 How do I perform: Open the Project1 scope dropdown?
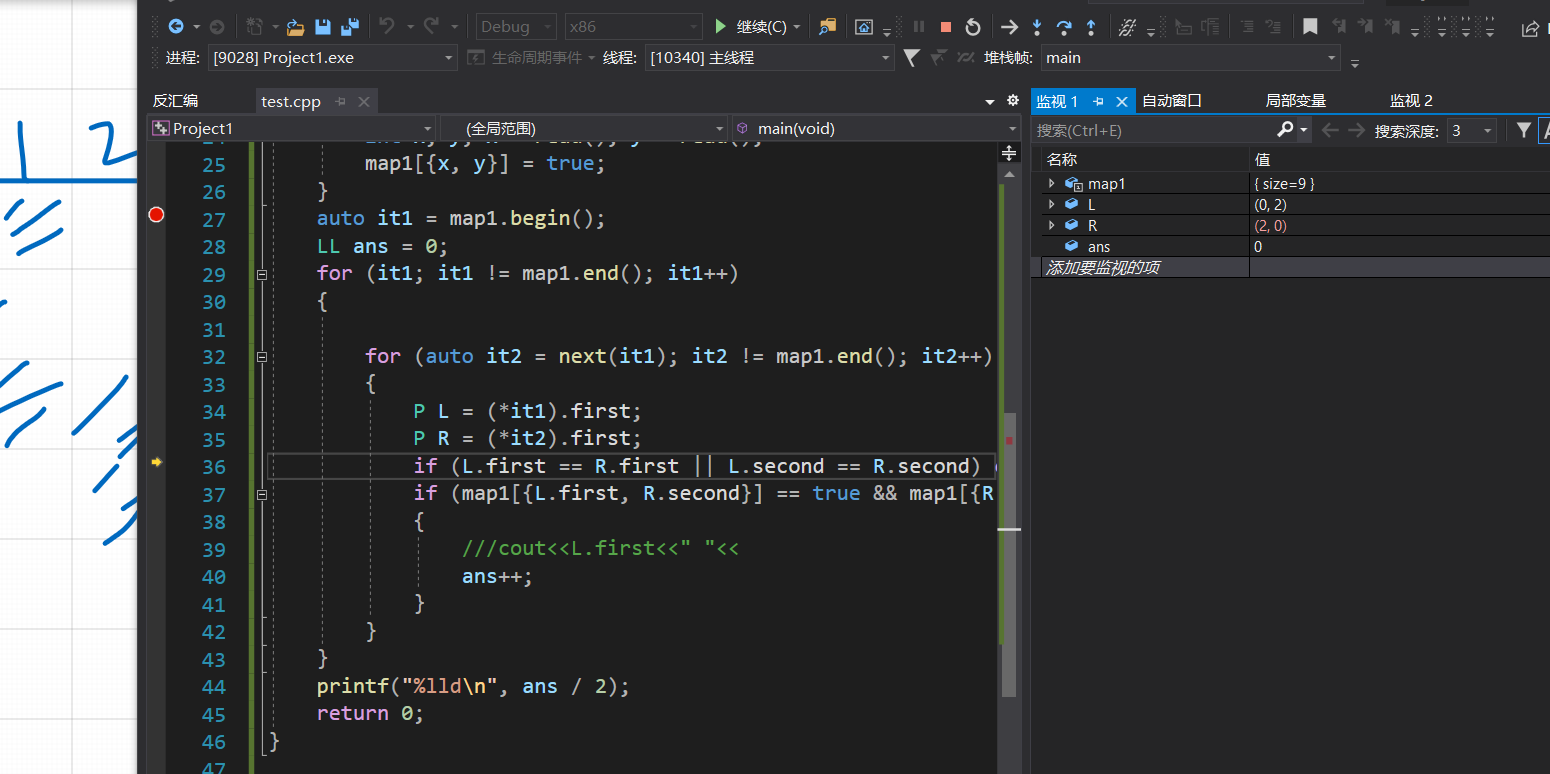(292, 128)
